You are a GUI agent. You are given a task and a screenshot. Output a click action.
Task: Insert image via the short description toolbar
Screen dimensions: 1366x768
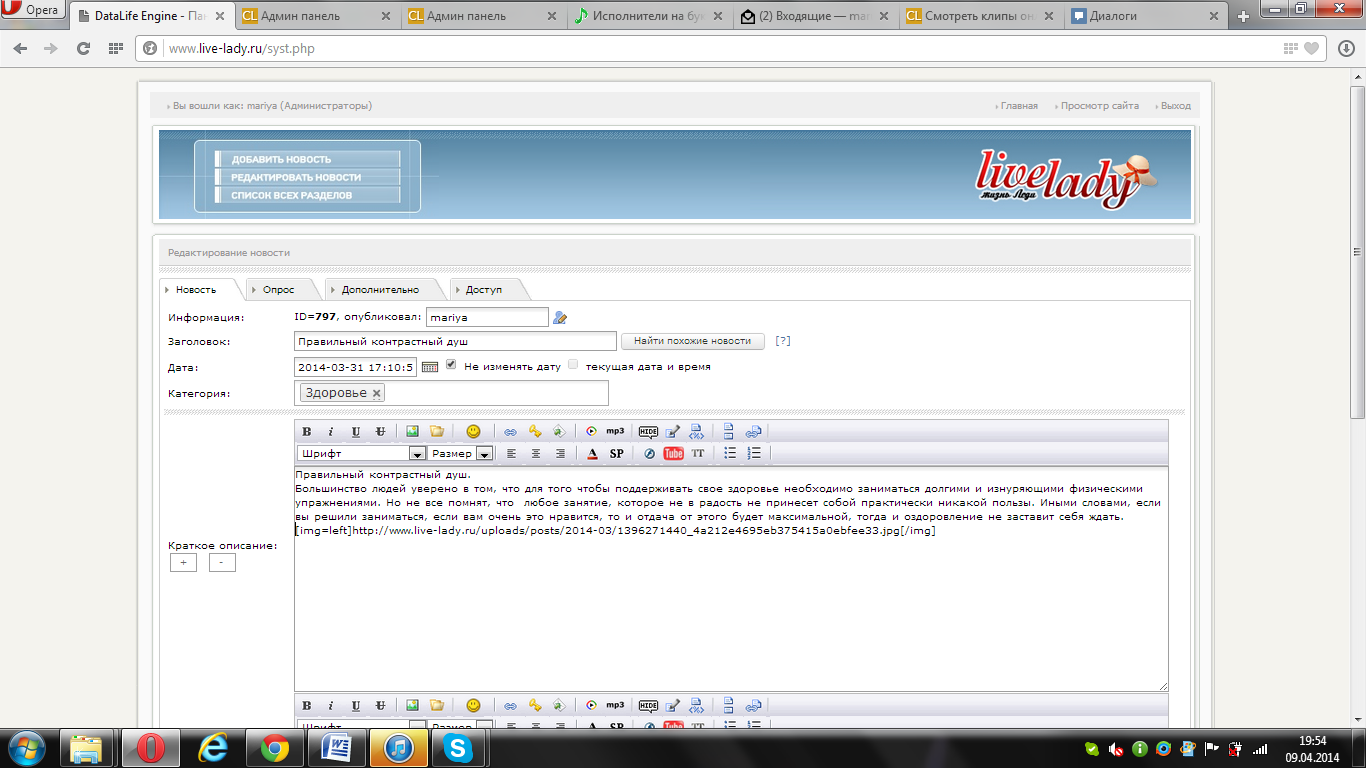(412, 431)
